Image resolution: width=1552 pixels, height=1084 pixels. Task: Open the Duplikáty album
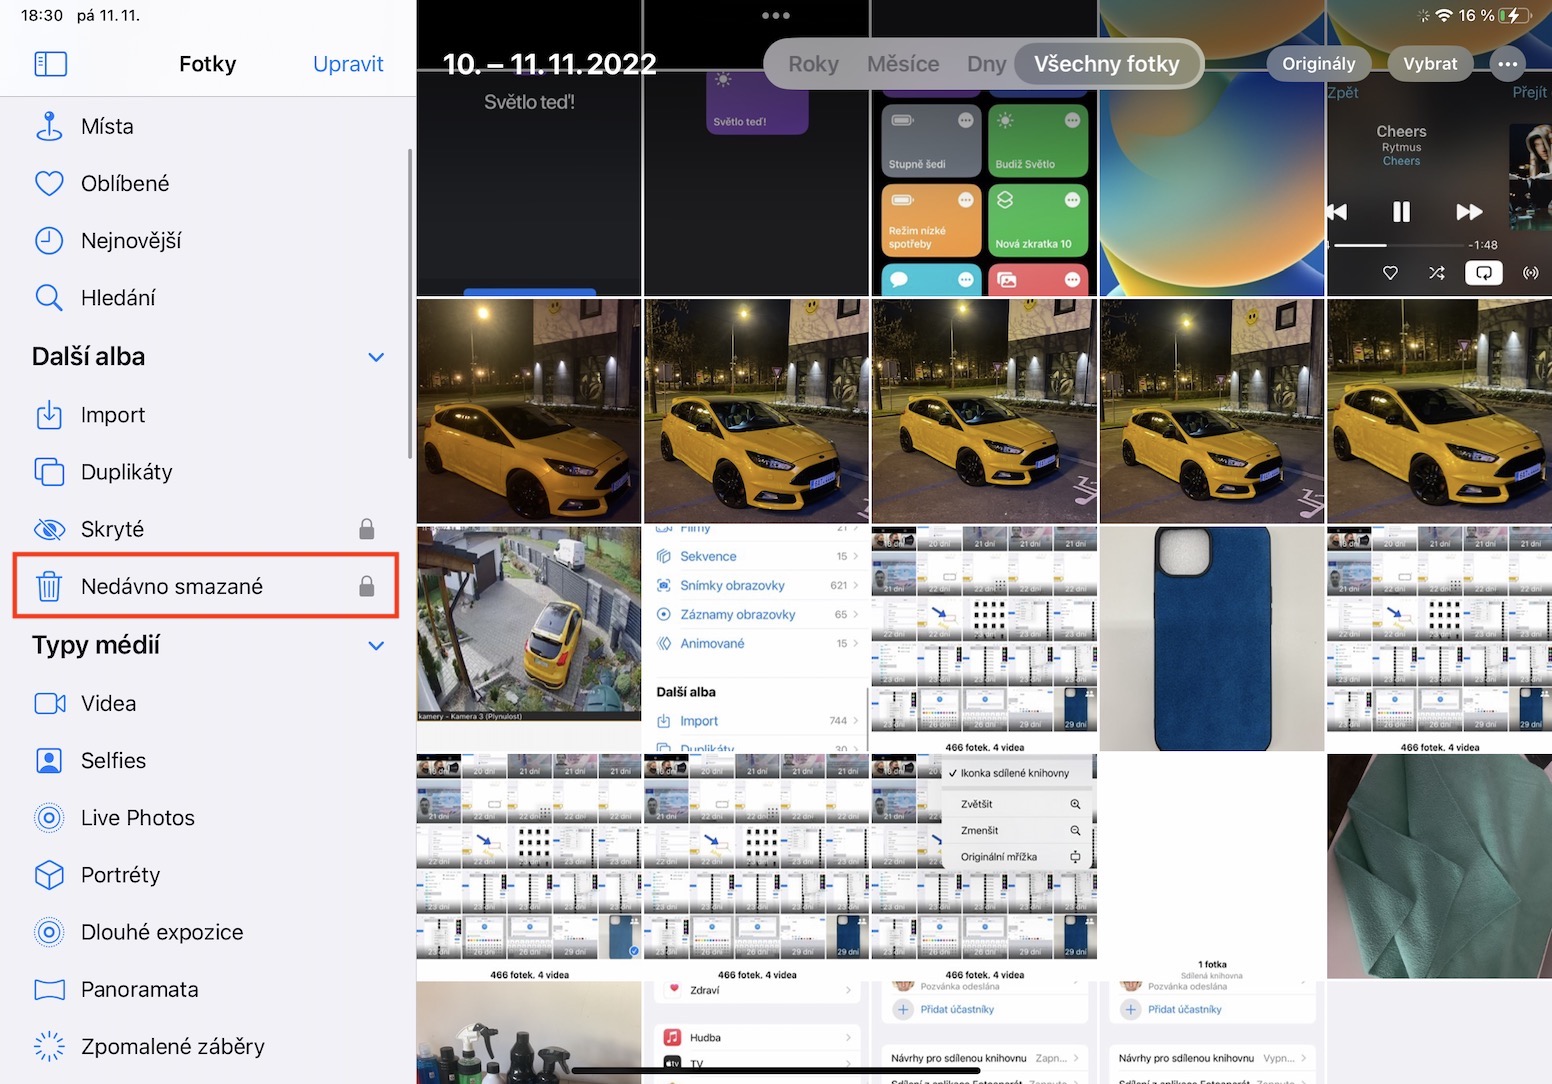(x=126, y=472)
